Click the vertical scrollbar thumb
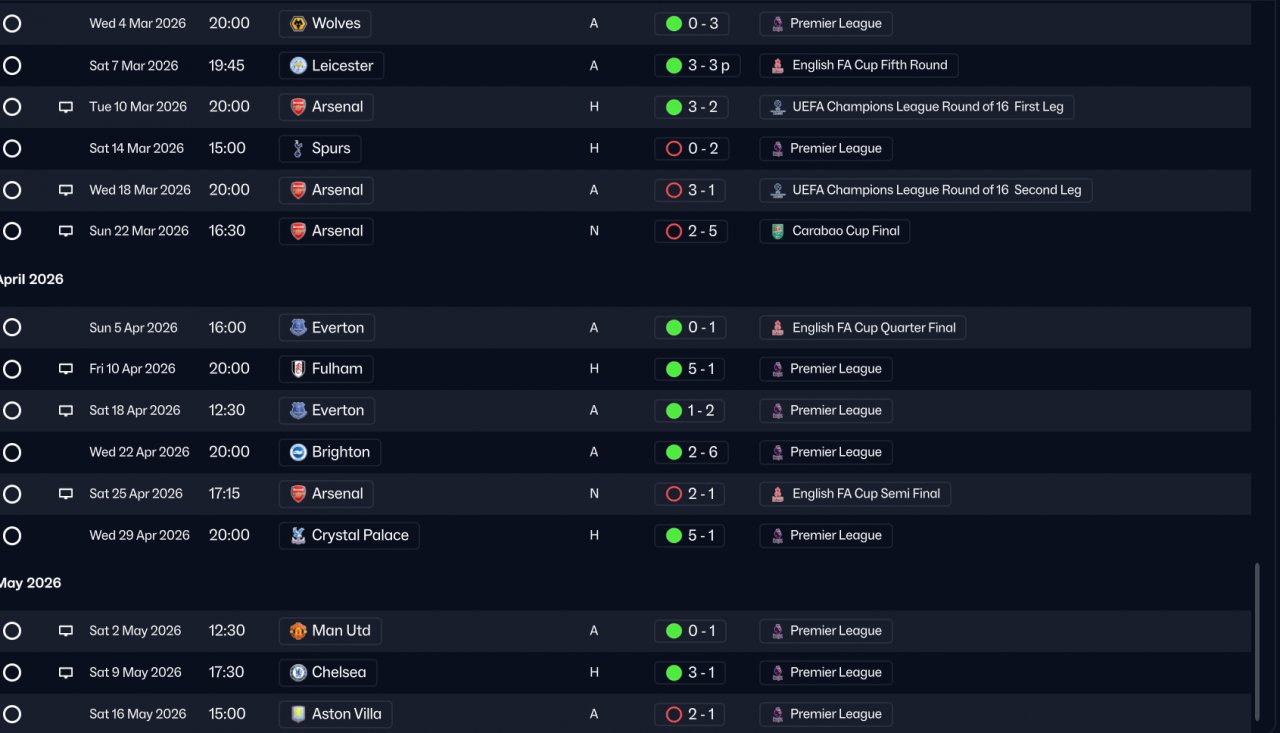 click(1257, 642)
